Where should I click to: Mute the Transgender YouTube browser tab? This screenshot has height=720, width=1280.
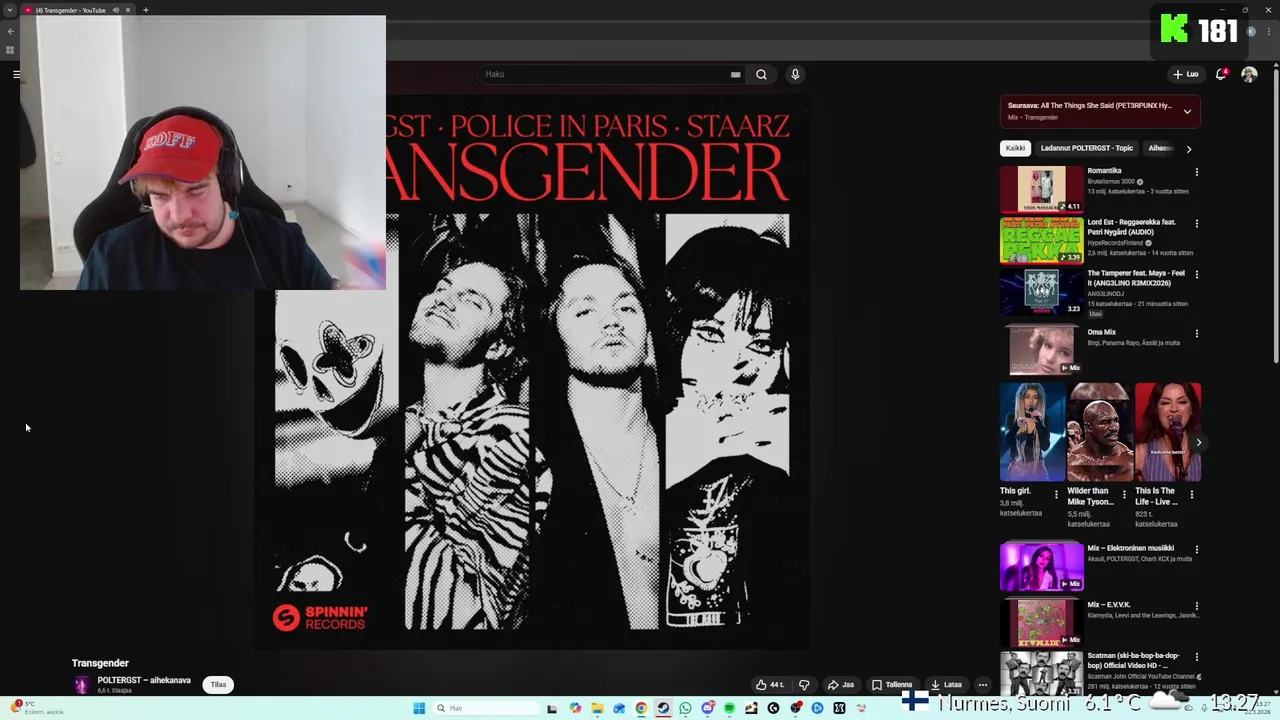pyautogui.click(x=115, y=10)
